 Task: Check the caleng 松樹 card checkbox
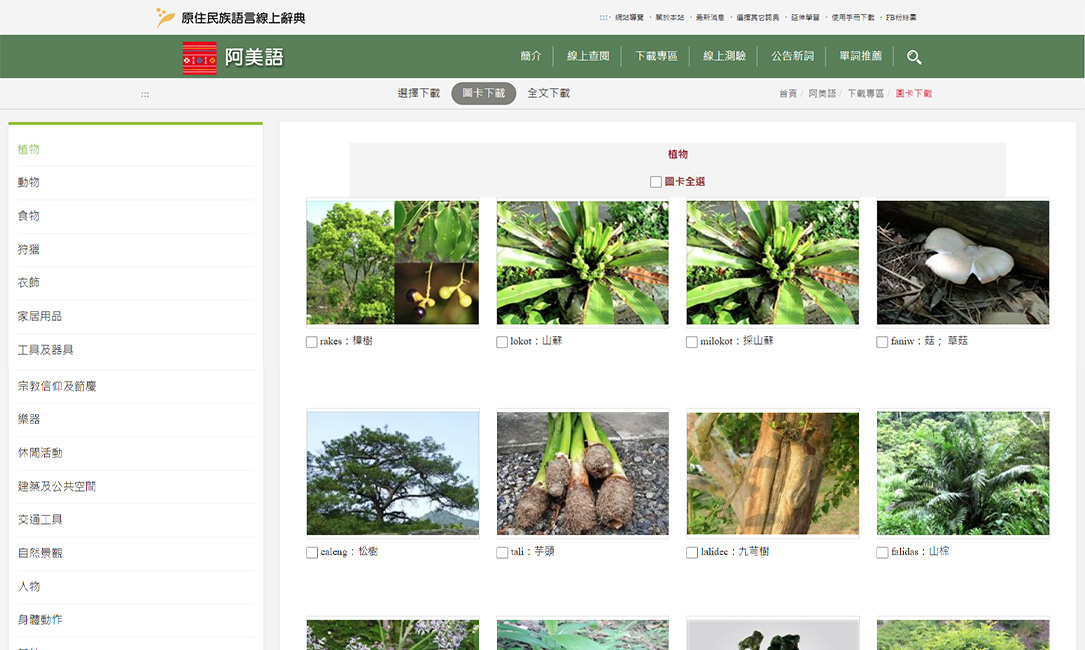(311, 552)
